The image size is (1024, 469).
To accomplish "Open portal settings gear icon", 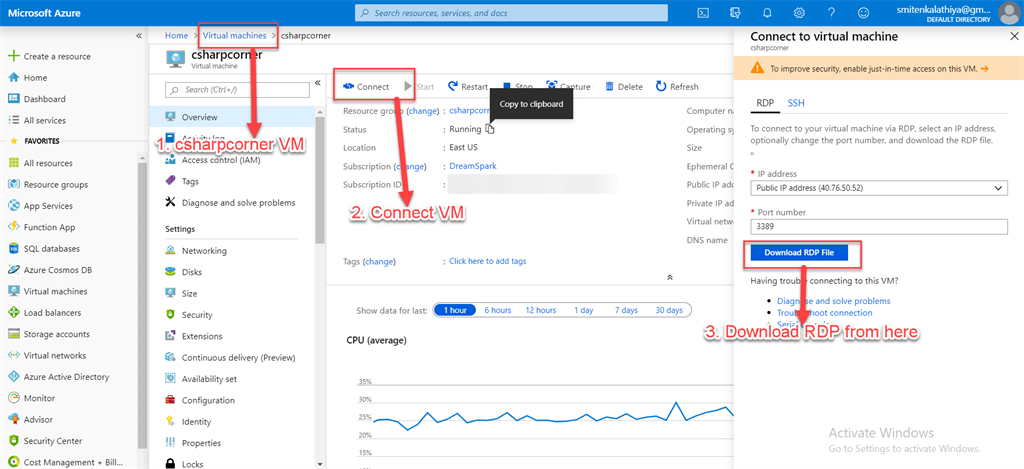I will coord(799,12).
